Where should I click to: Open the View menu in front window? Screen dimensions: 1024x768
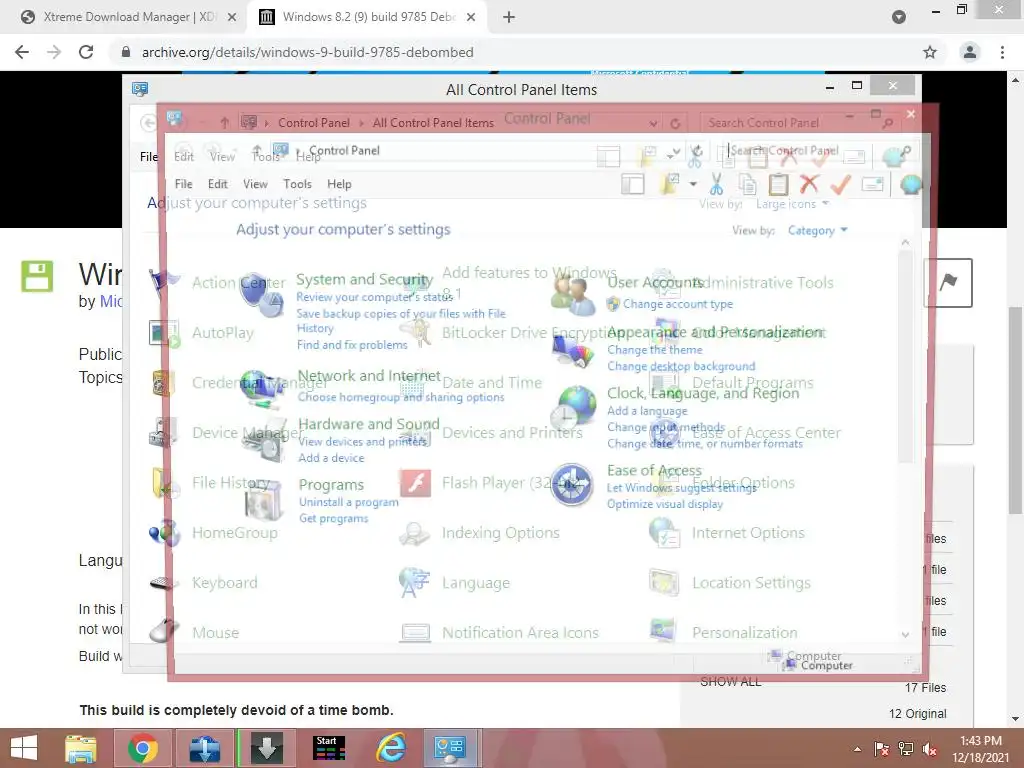click(x=255, y=184)
